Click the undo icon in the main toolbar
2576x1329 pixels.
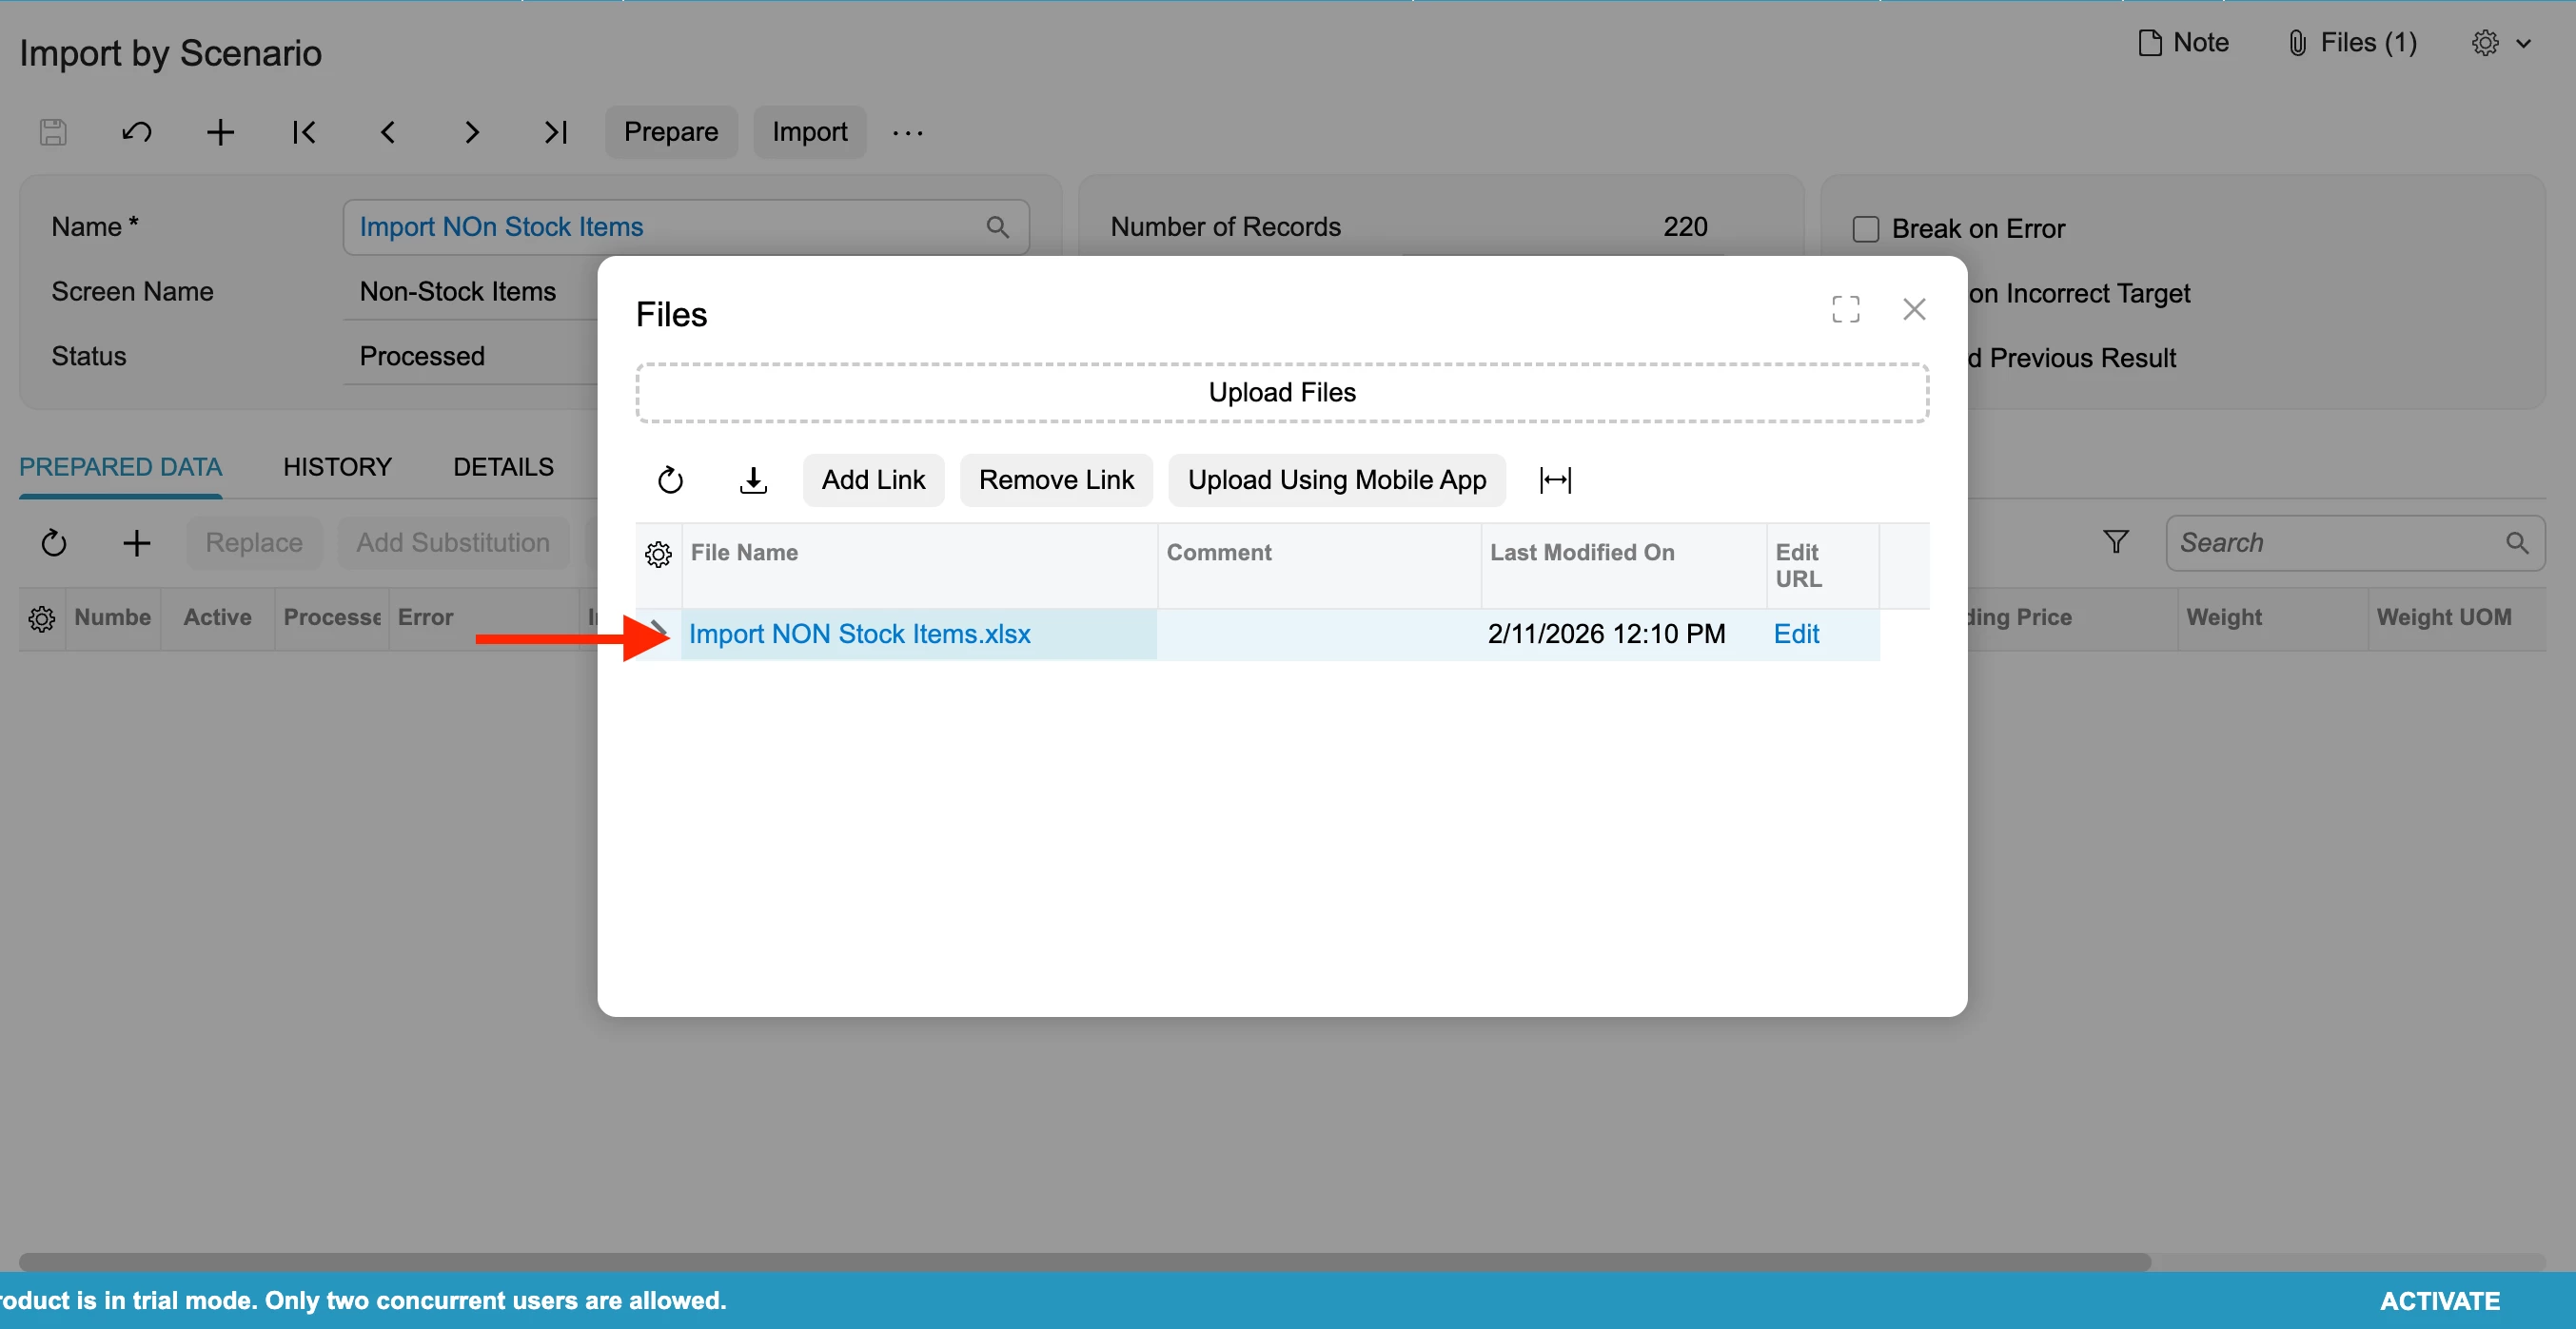[137, 132]
